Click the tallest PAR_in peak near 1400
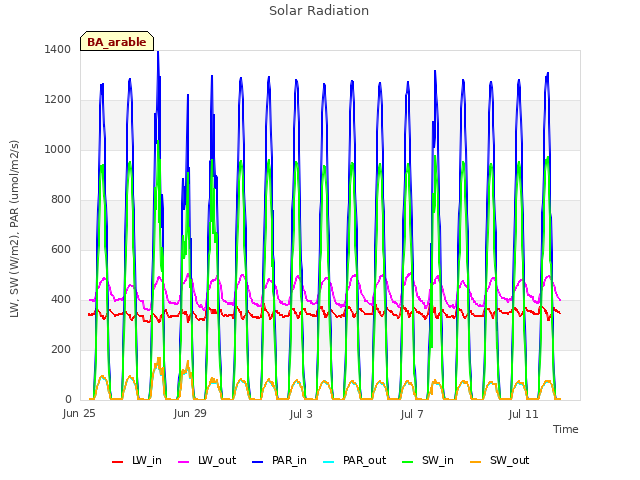Image resolution: width=640 pixels, height=480 pixels. pos(158,52)
